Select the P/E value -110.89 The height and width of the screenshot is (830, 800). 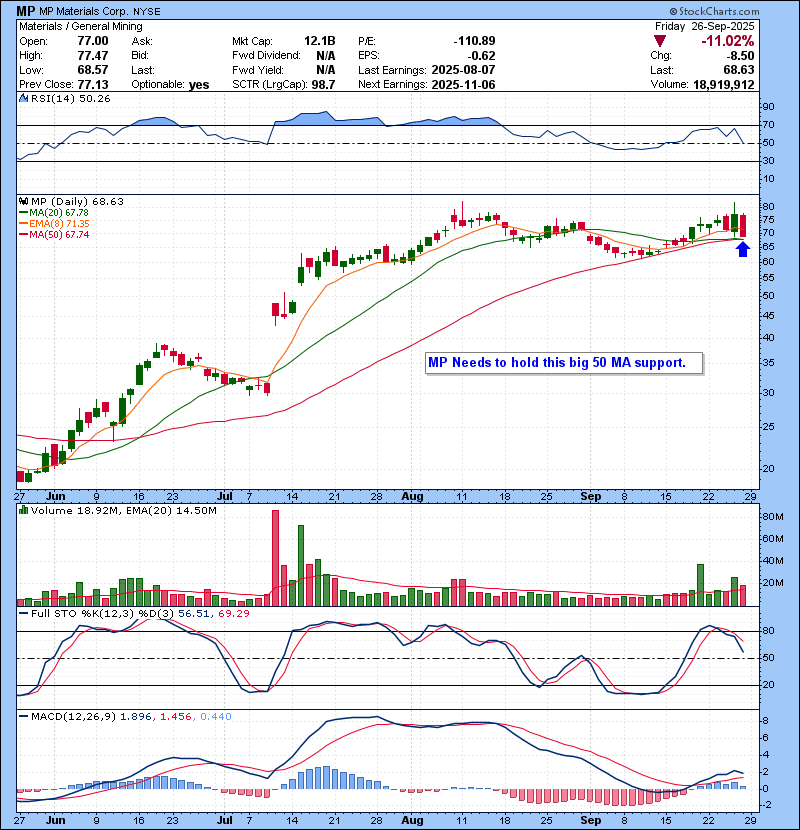click(474, 41)
